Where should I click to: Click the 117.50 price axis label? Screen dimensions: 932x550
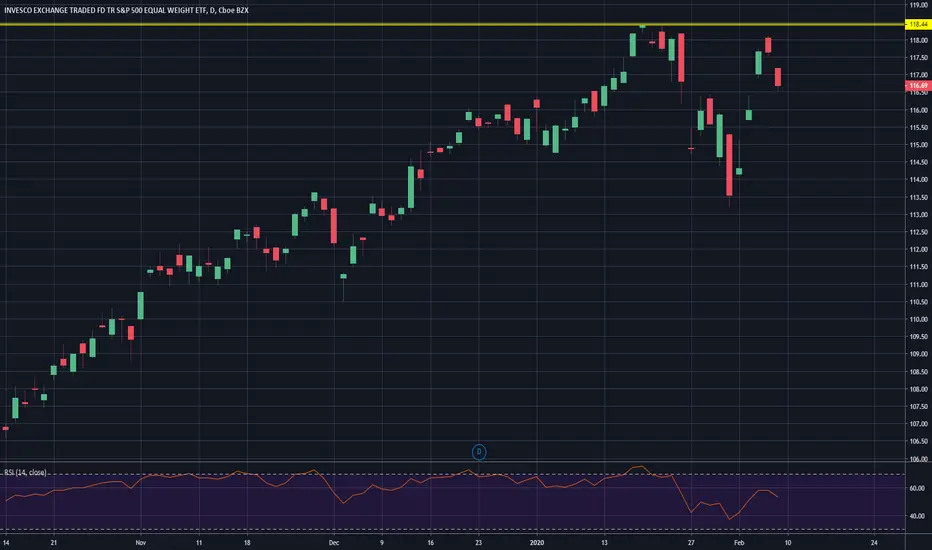tap(918, 58)
